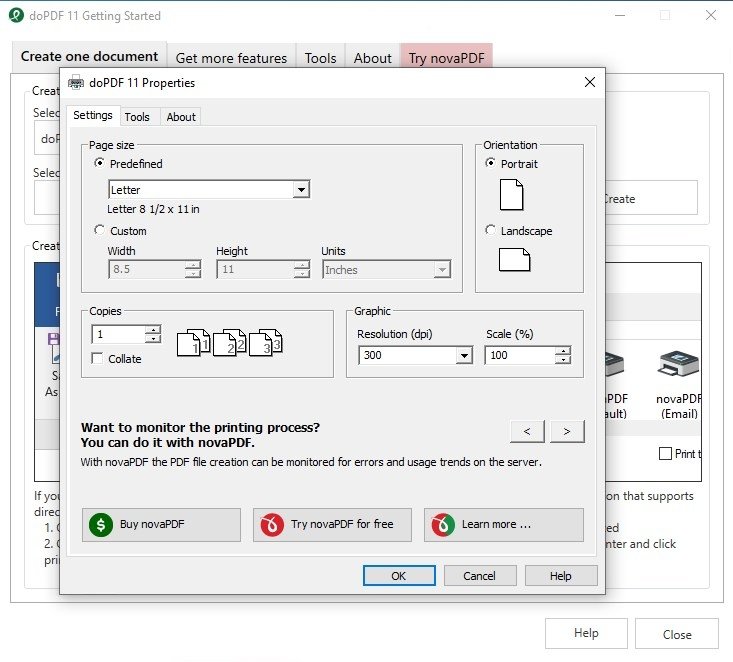Click the printer icon in Properties title bar
This screenshot has width=733, height=662.
(x=76, y=83)
